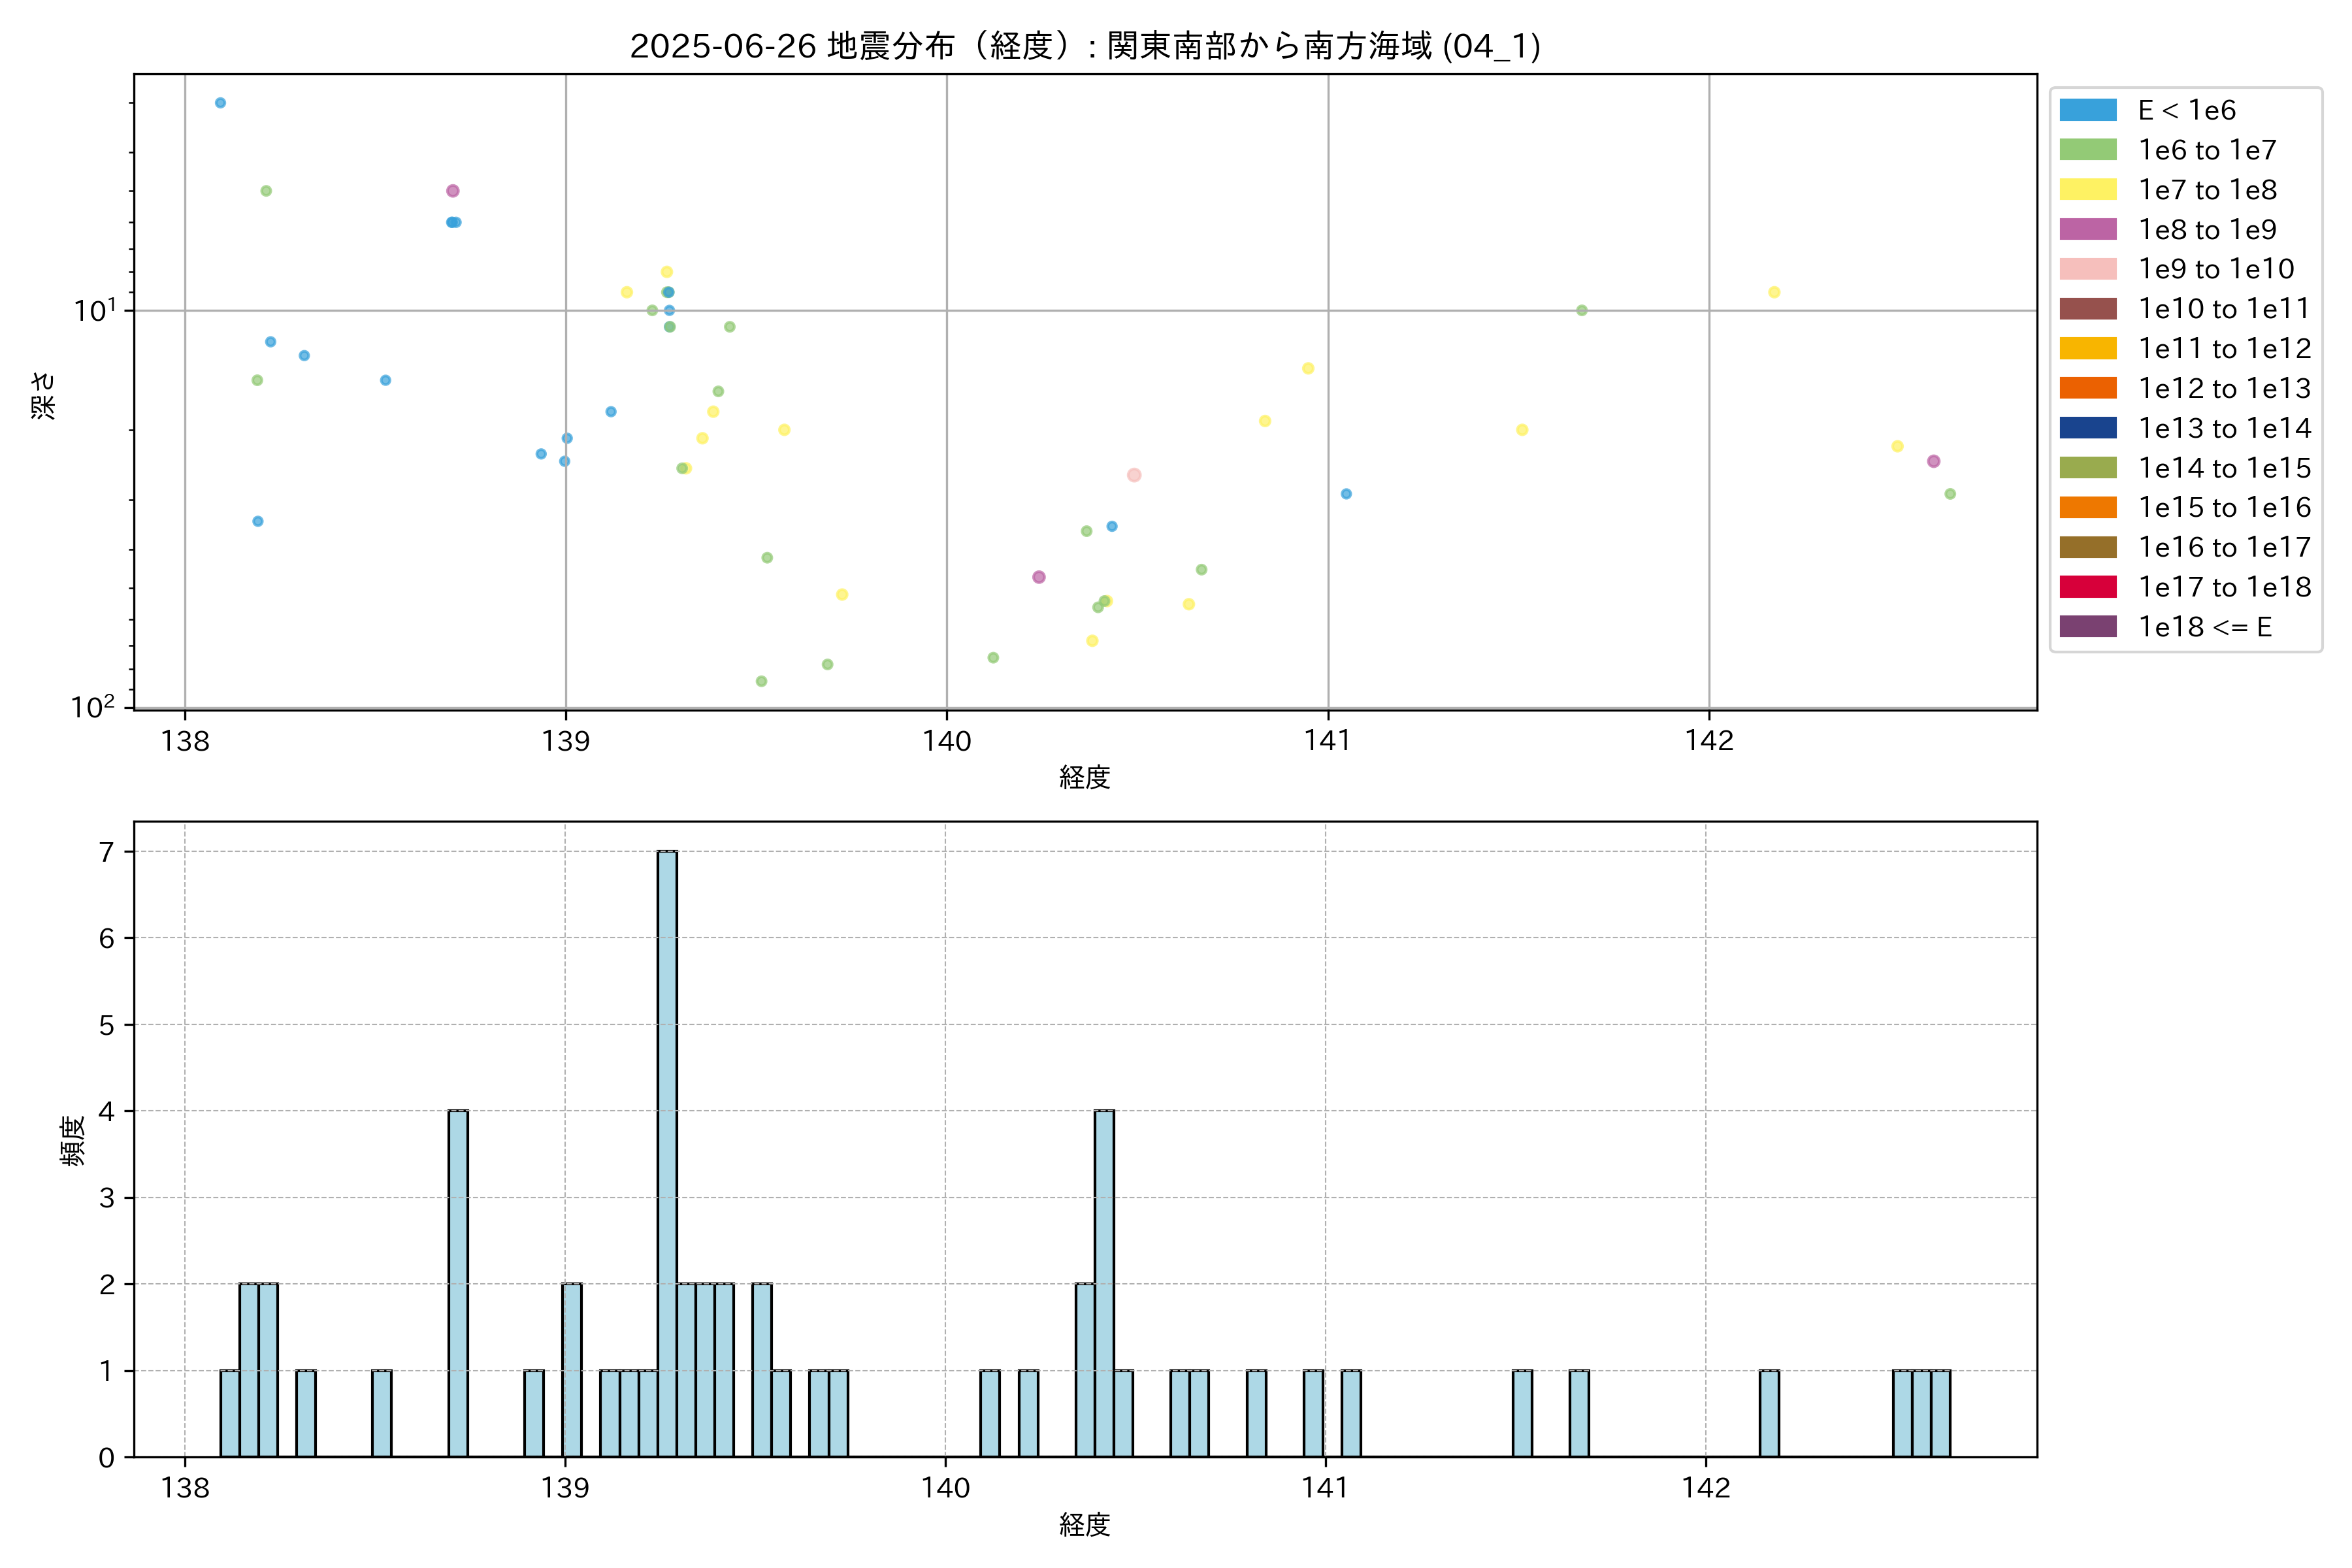Click the frequency-4 histogram bar near longitude 138.7

[458, 1283]
